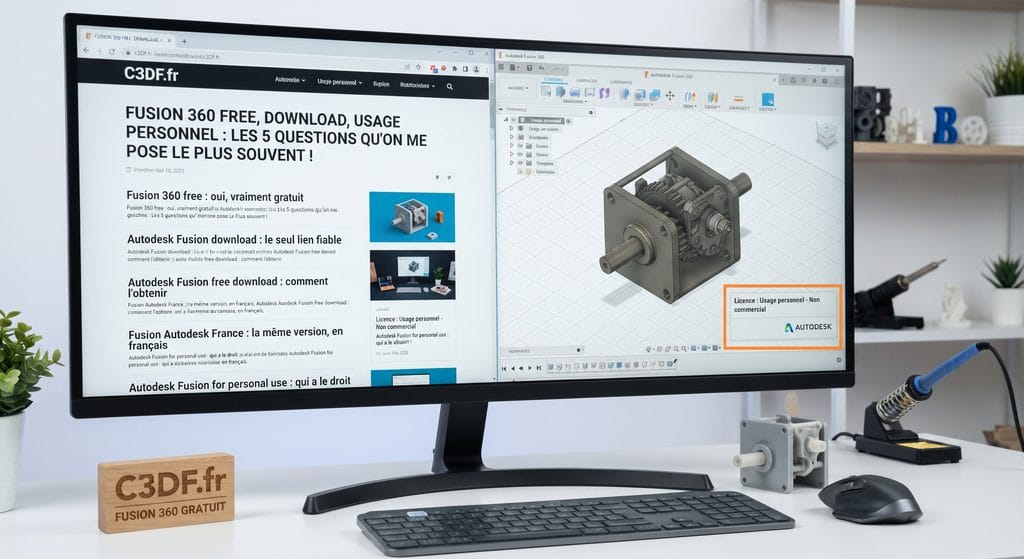Go back using Chrome's back arrow
Image resolution: width=1024 pixels, height=559 pixels.
(86, 50)
